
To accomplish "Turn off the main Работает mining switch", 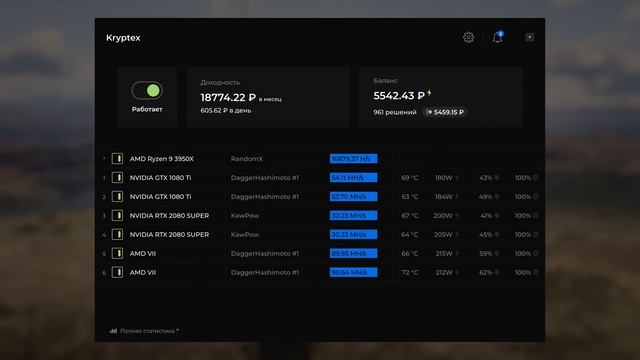I will pyautogui.click(x=147, y=90).
